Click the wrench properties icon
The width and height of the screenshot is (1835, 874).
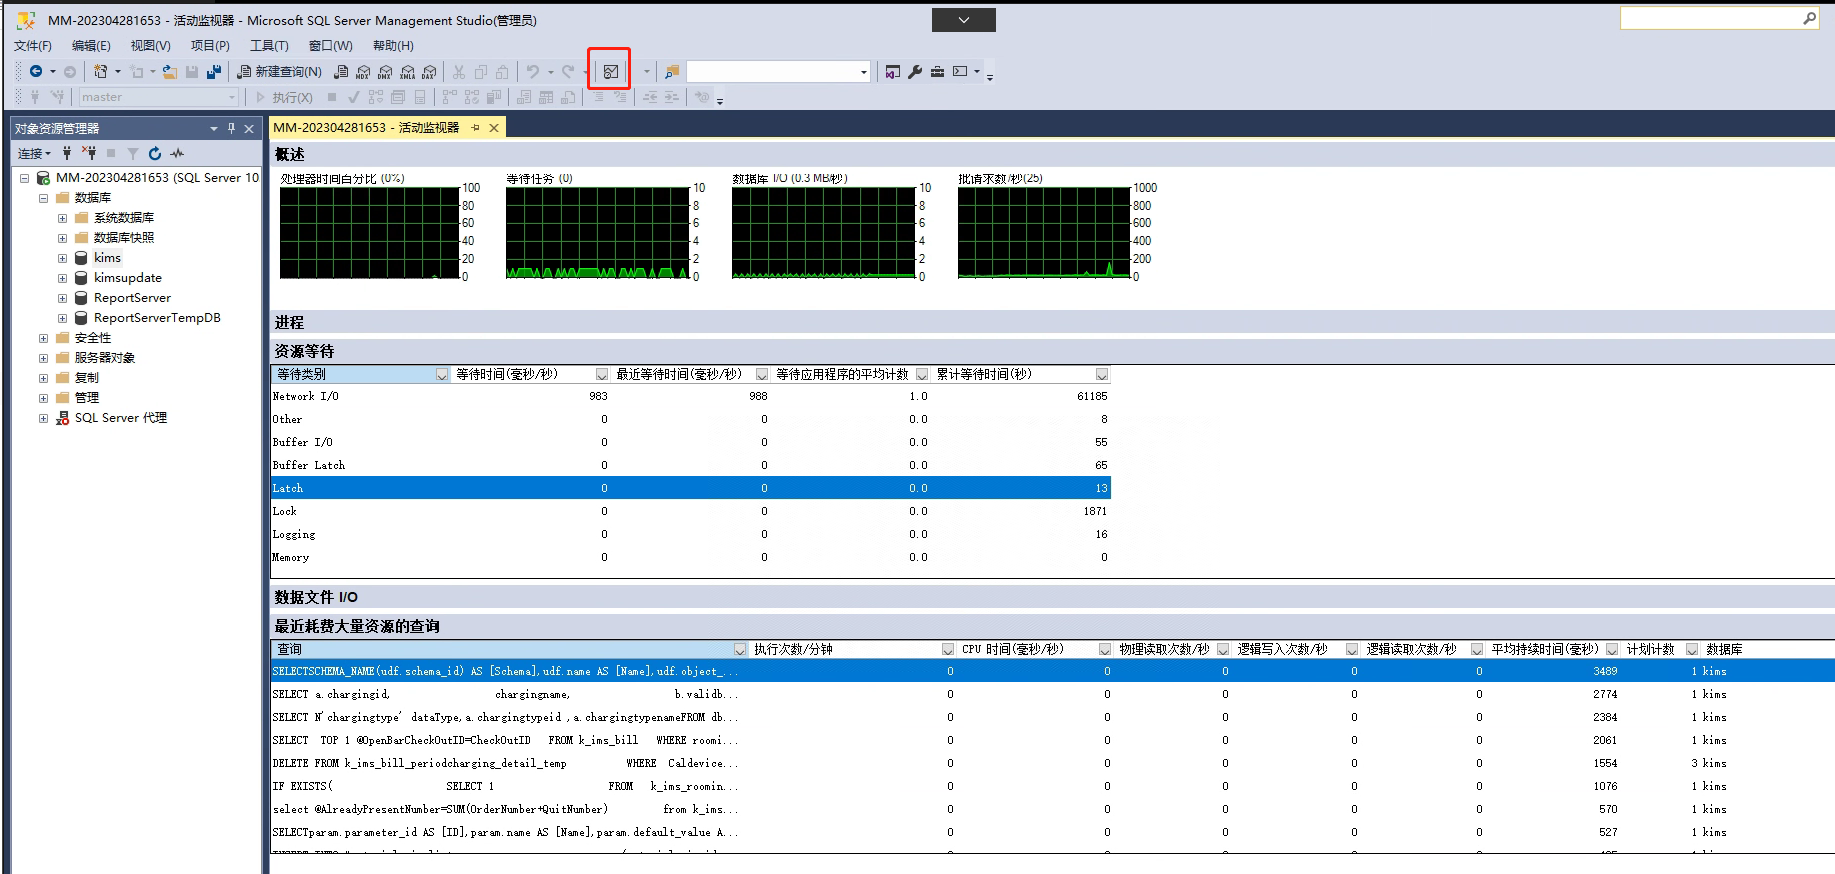(x=915, y=71)
